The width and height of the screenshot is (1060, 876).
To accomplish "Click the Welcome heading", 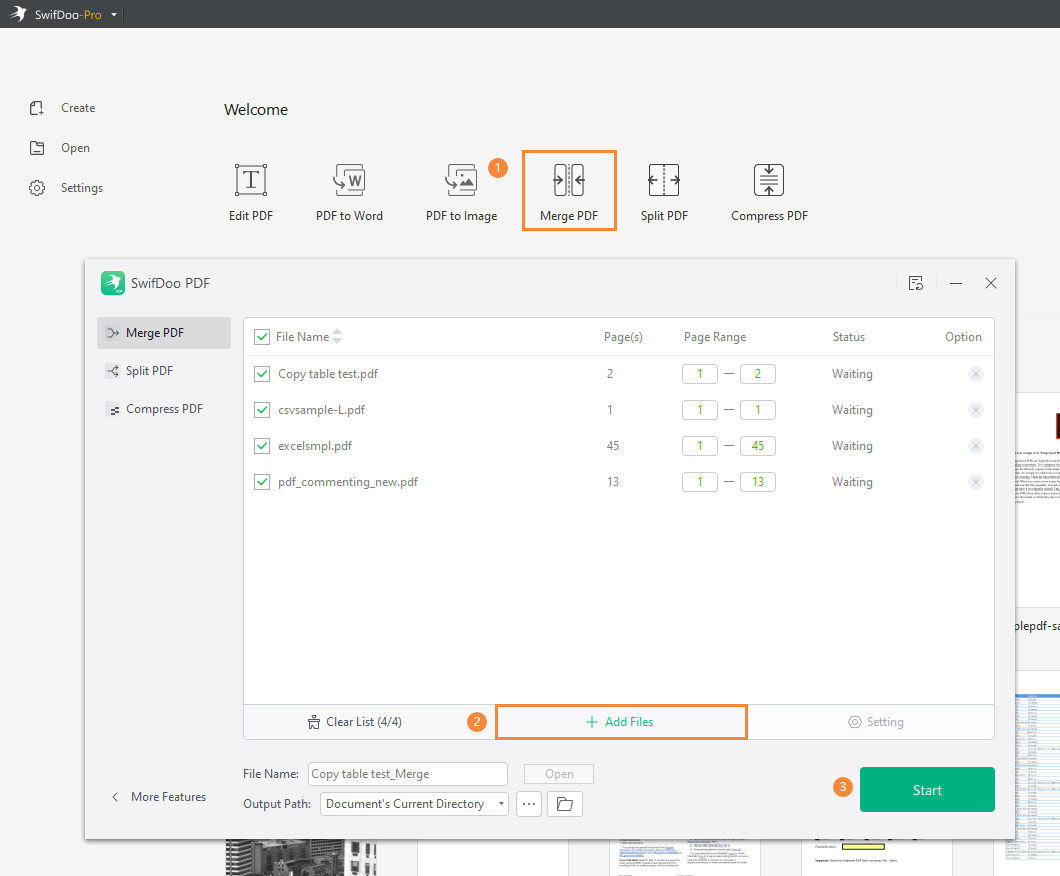I will pyautogui.click(x=256, y=110).
